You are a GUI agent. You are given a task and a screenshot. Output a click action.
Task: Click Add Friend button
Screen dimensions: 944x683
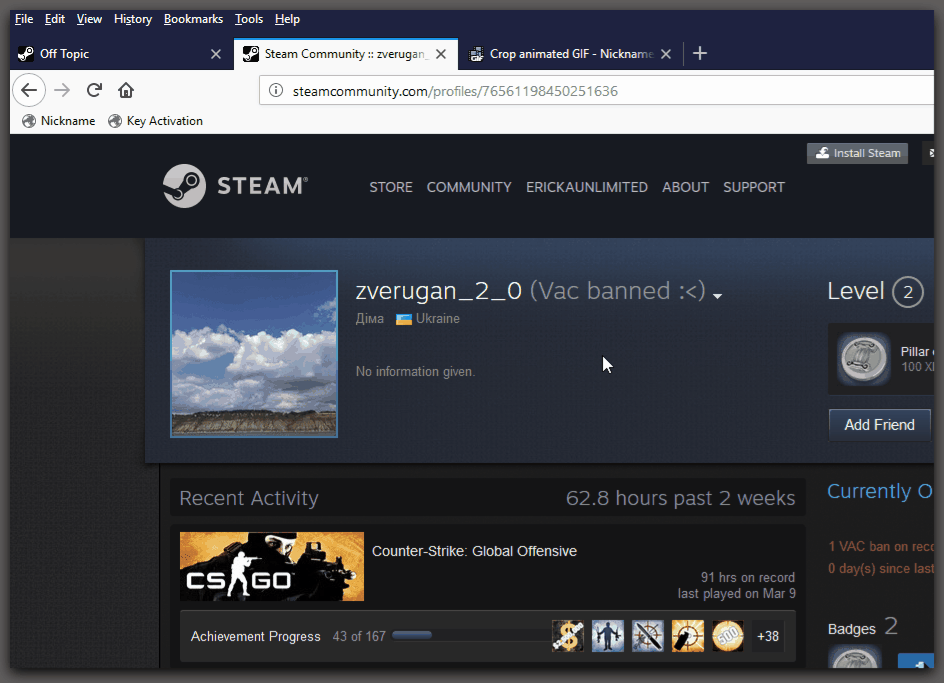tap(880, 425)
